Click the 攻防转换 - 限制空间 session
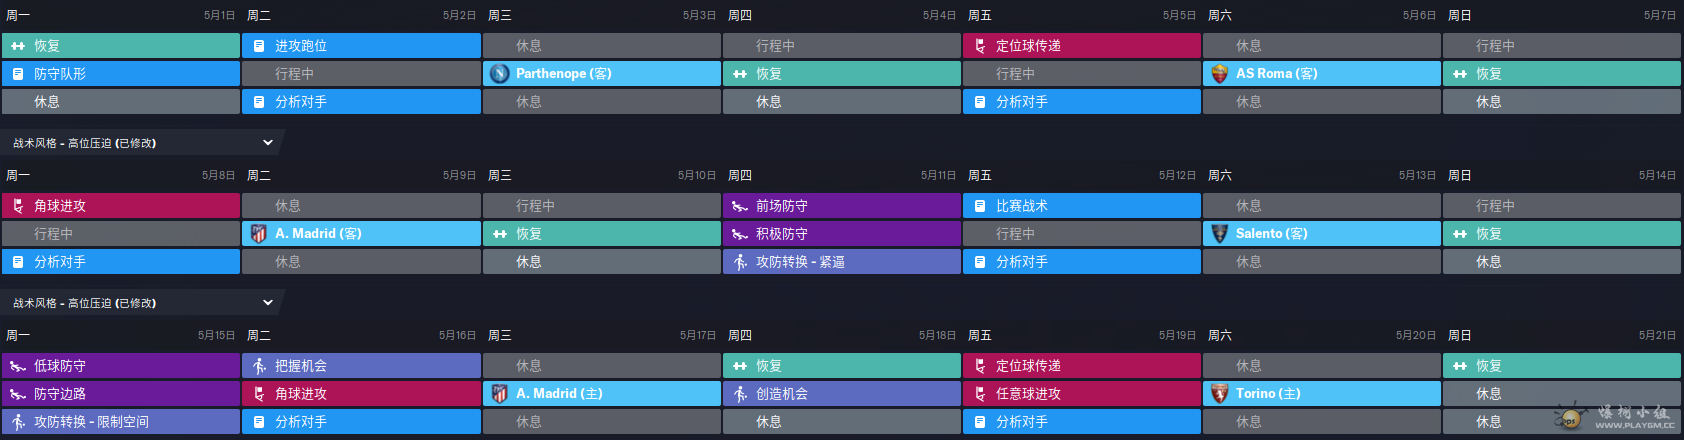This screenshot has width=1684, height=440. pyautogui.click(x=121, y=422)
